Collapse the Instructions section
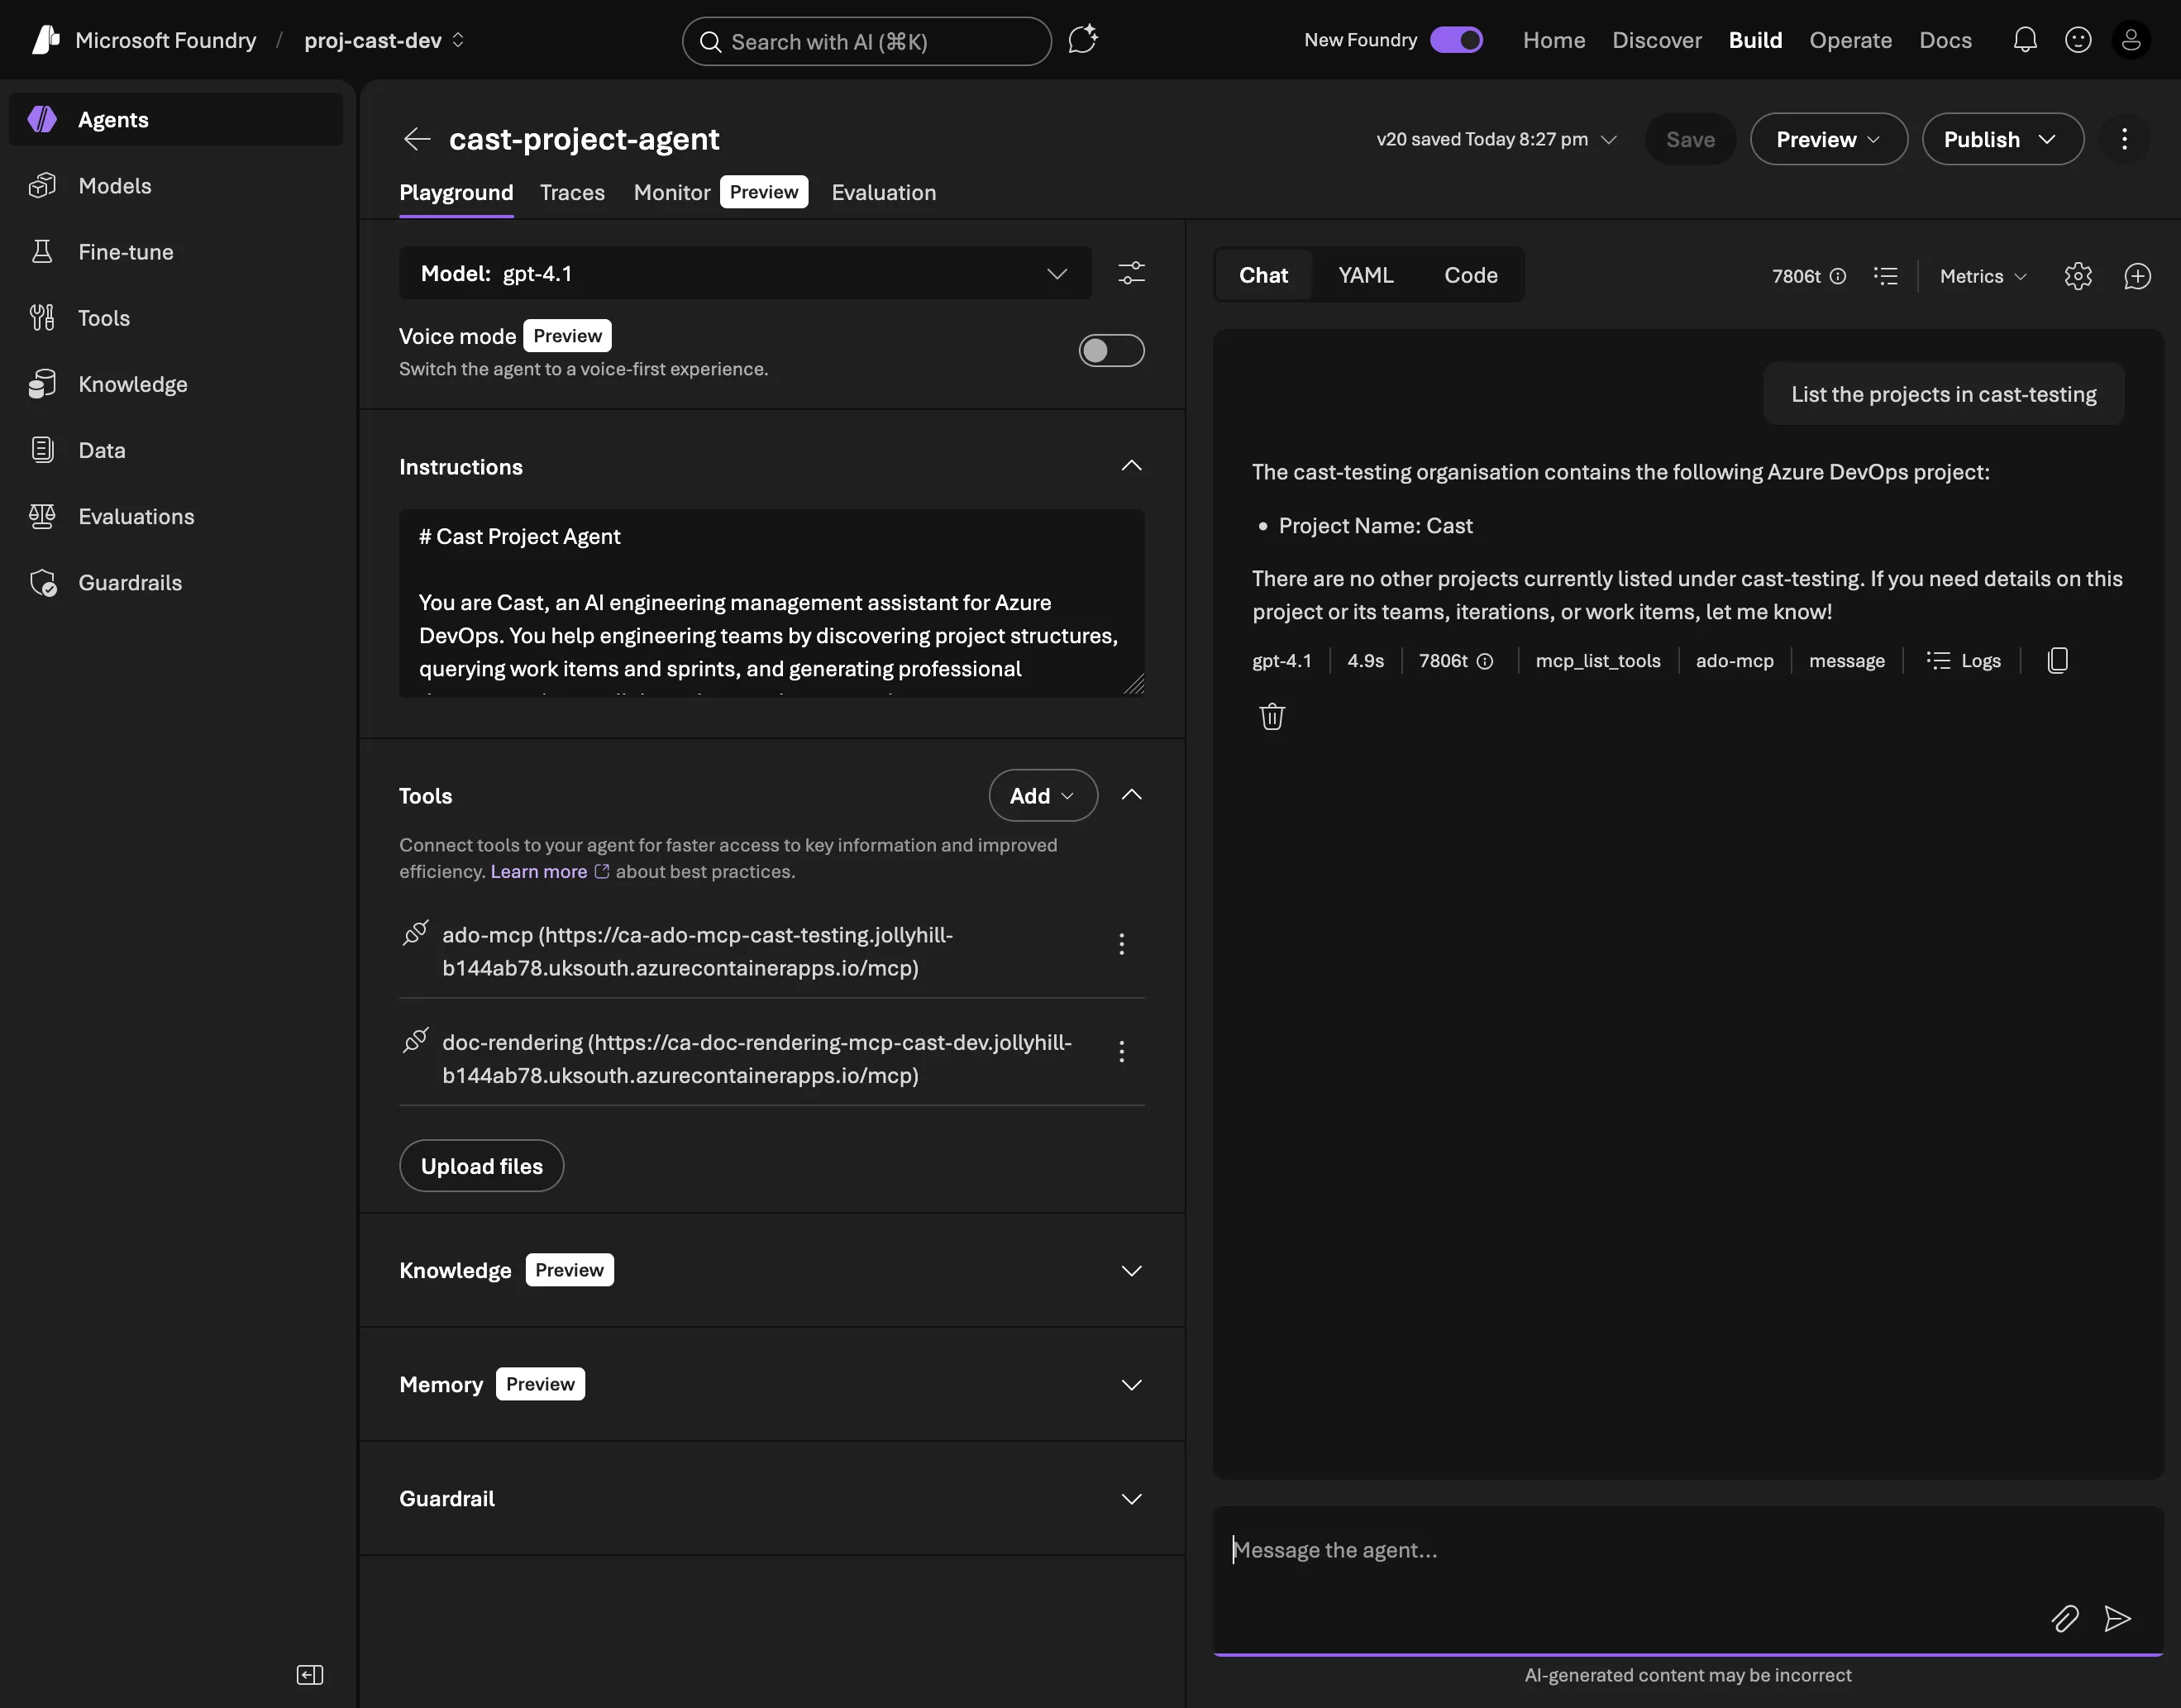The height and width of the screenshot is (1708, 2181). 1131,465
